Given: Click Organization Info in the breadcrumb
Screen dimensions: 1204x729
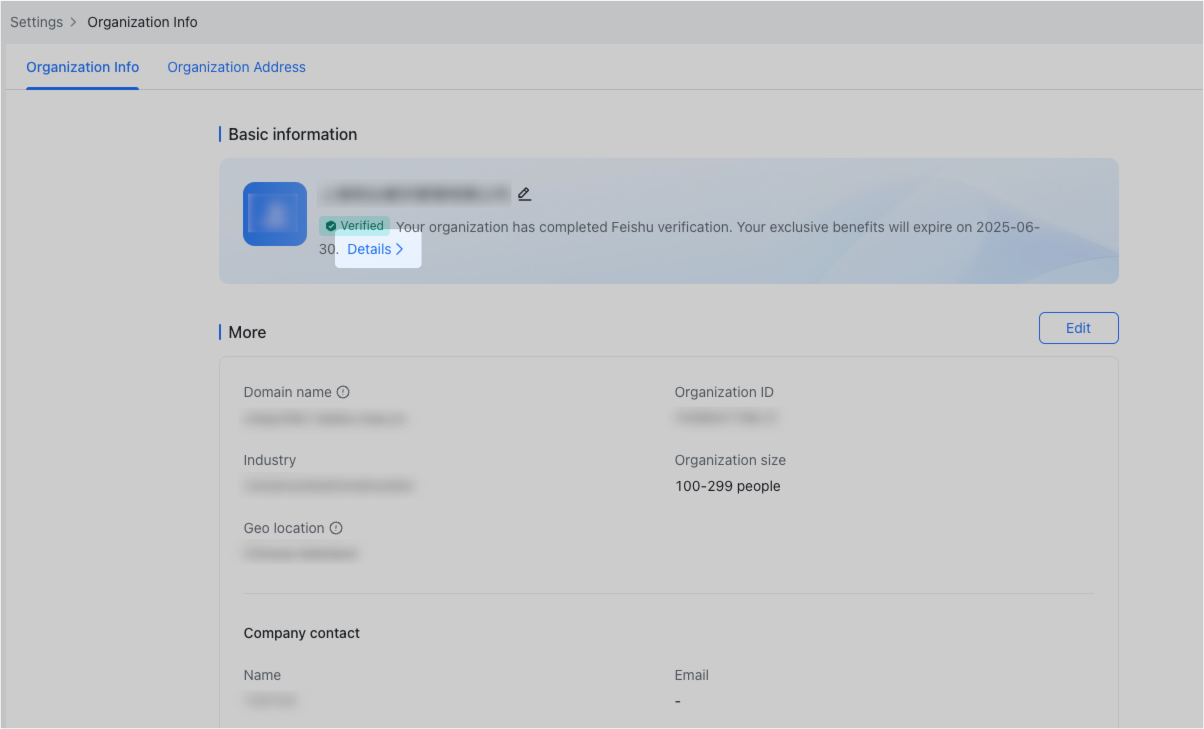Looking at the screenshot, I should coord(142,21).
